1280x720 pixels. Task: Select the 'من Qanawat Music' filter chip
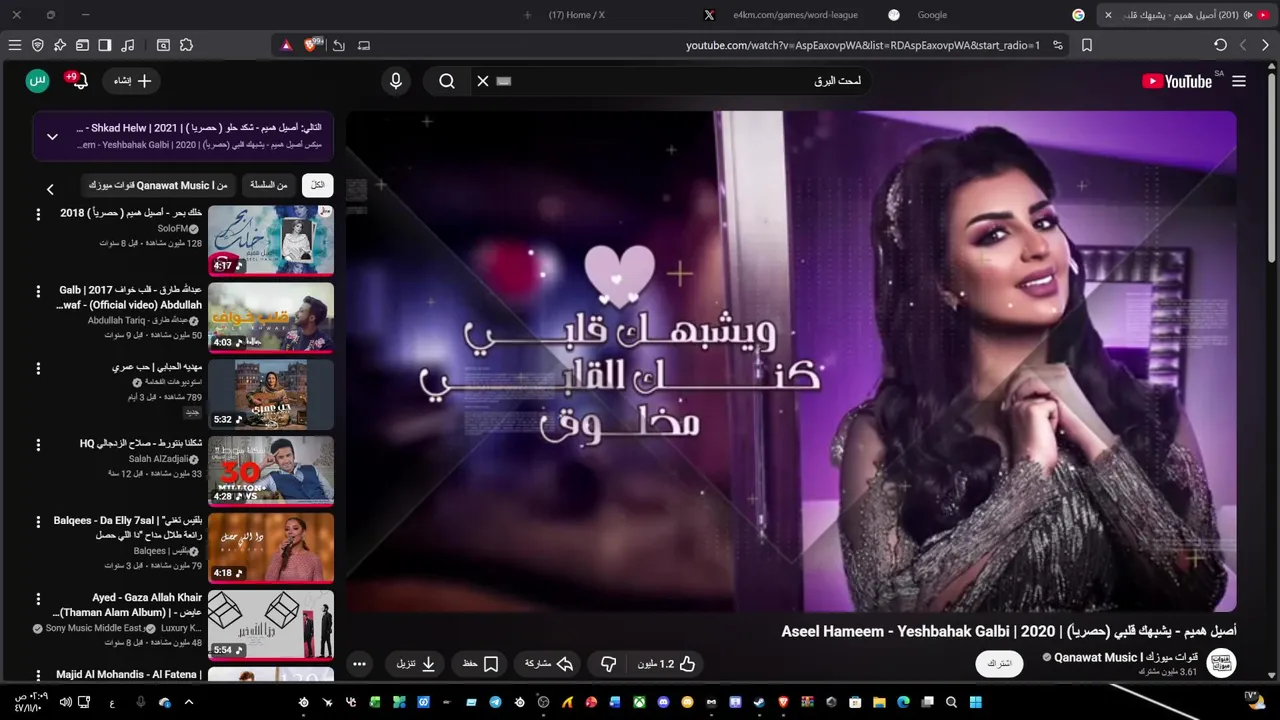click(157, 185)
